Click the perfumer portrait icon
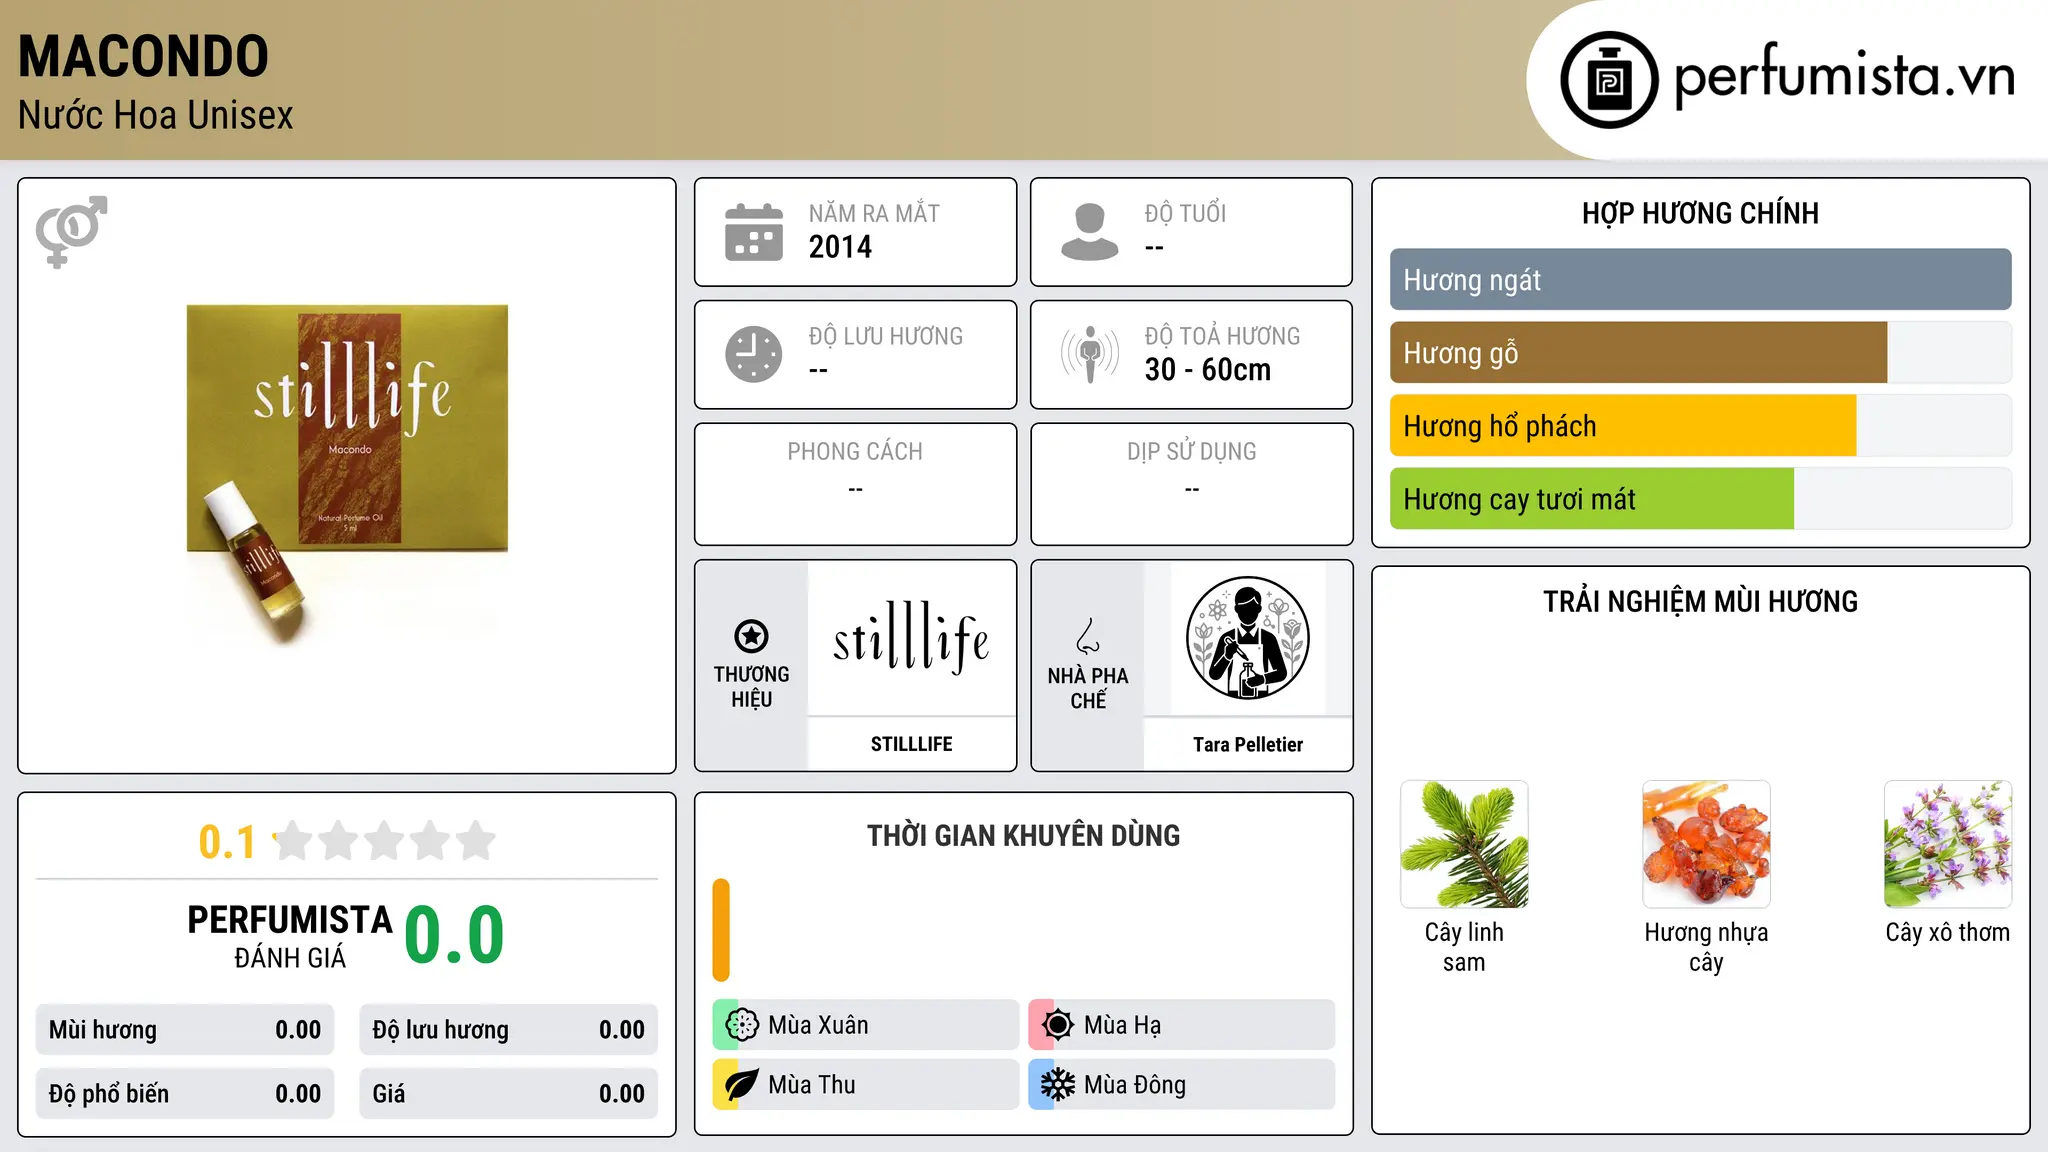Viewport: 2048px width, 1152px height. click(x=1247, y=638)
